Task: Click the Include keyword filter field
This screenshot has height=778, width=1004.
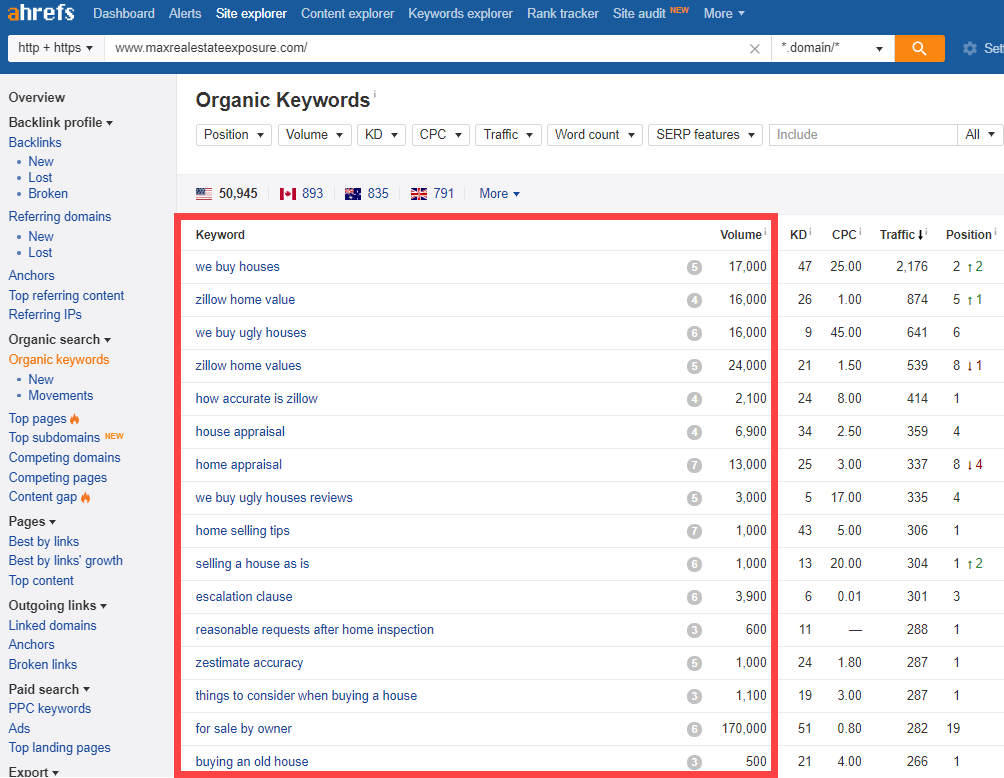Action: (863, 134)
